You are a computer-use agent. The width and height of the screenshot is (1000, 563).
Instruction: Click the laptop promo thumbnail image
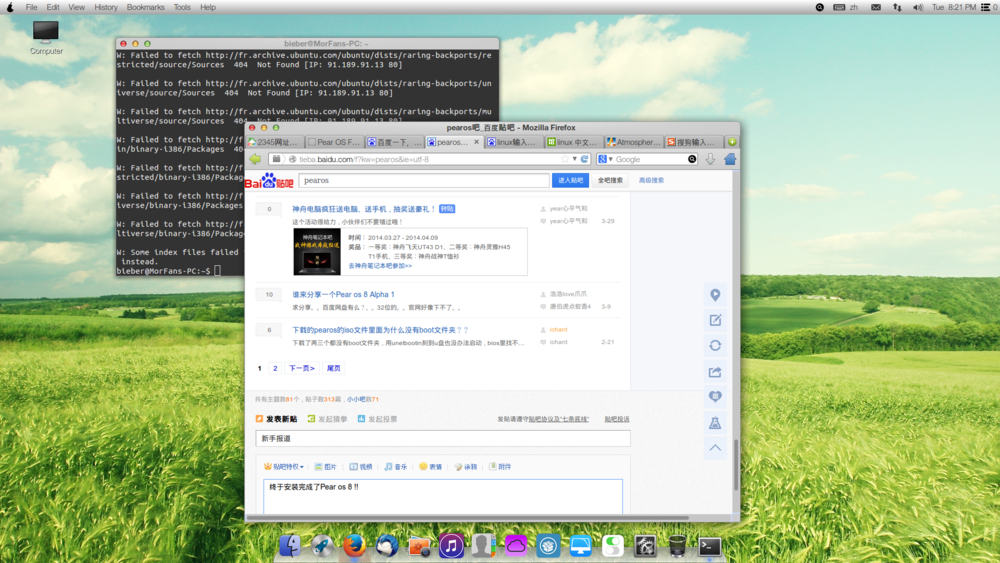317,251
